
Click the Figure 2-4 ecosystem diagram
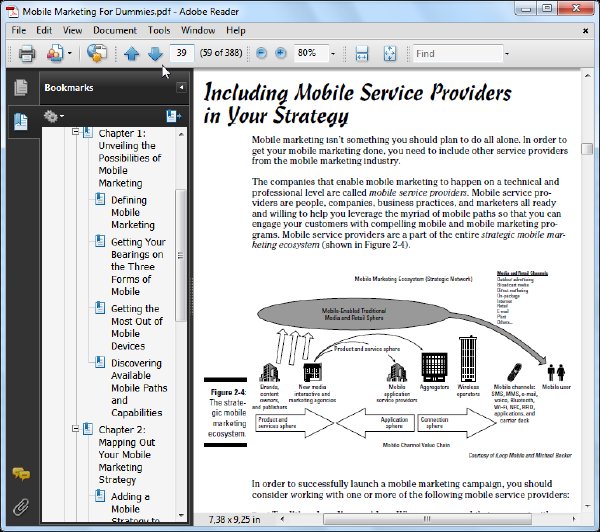pos(413,364)
